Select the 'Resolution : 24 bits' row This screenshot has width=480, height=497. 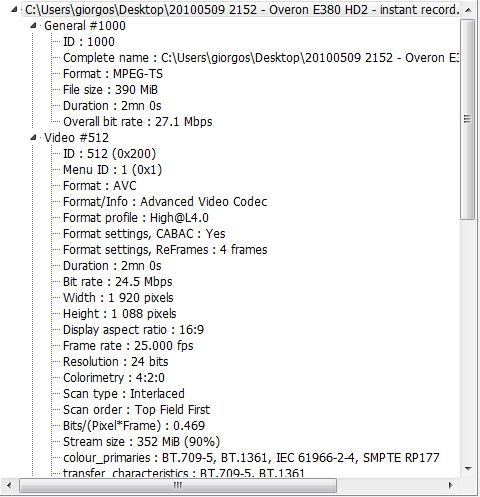[x=116, y=362]
